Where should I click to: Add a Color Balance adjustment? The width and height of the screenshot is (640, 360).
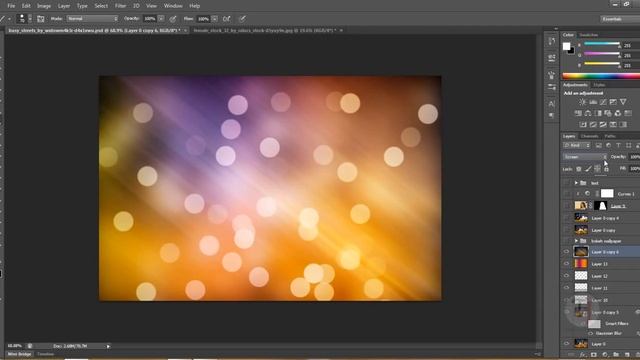click(588, 113)
